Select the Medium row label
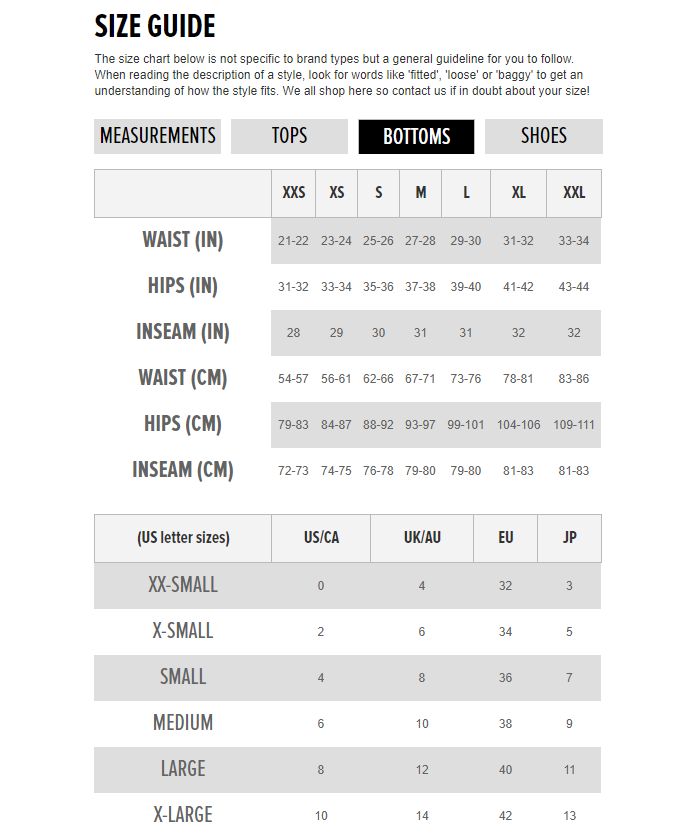 click(183, 723)
